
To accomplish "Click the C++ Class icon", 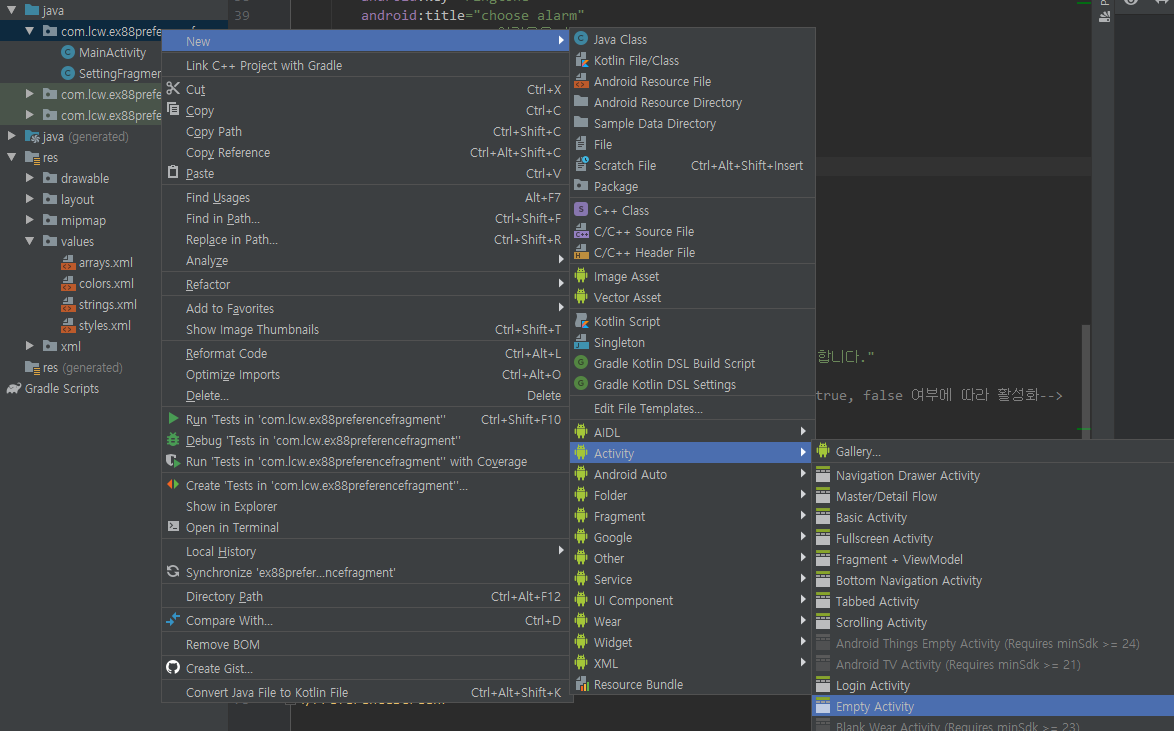I will click(x=581, y=210).
